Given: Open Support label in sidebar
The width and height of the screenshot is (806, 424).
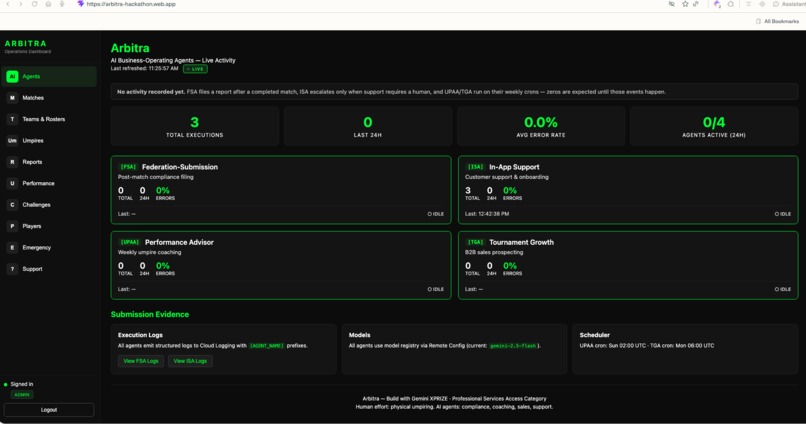Looking at the screenshot, I should pos(32,269).
